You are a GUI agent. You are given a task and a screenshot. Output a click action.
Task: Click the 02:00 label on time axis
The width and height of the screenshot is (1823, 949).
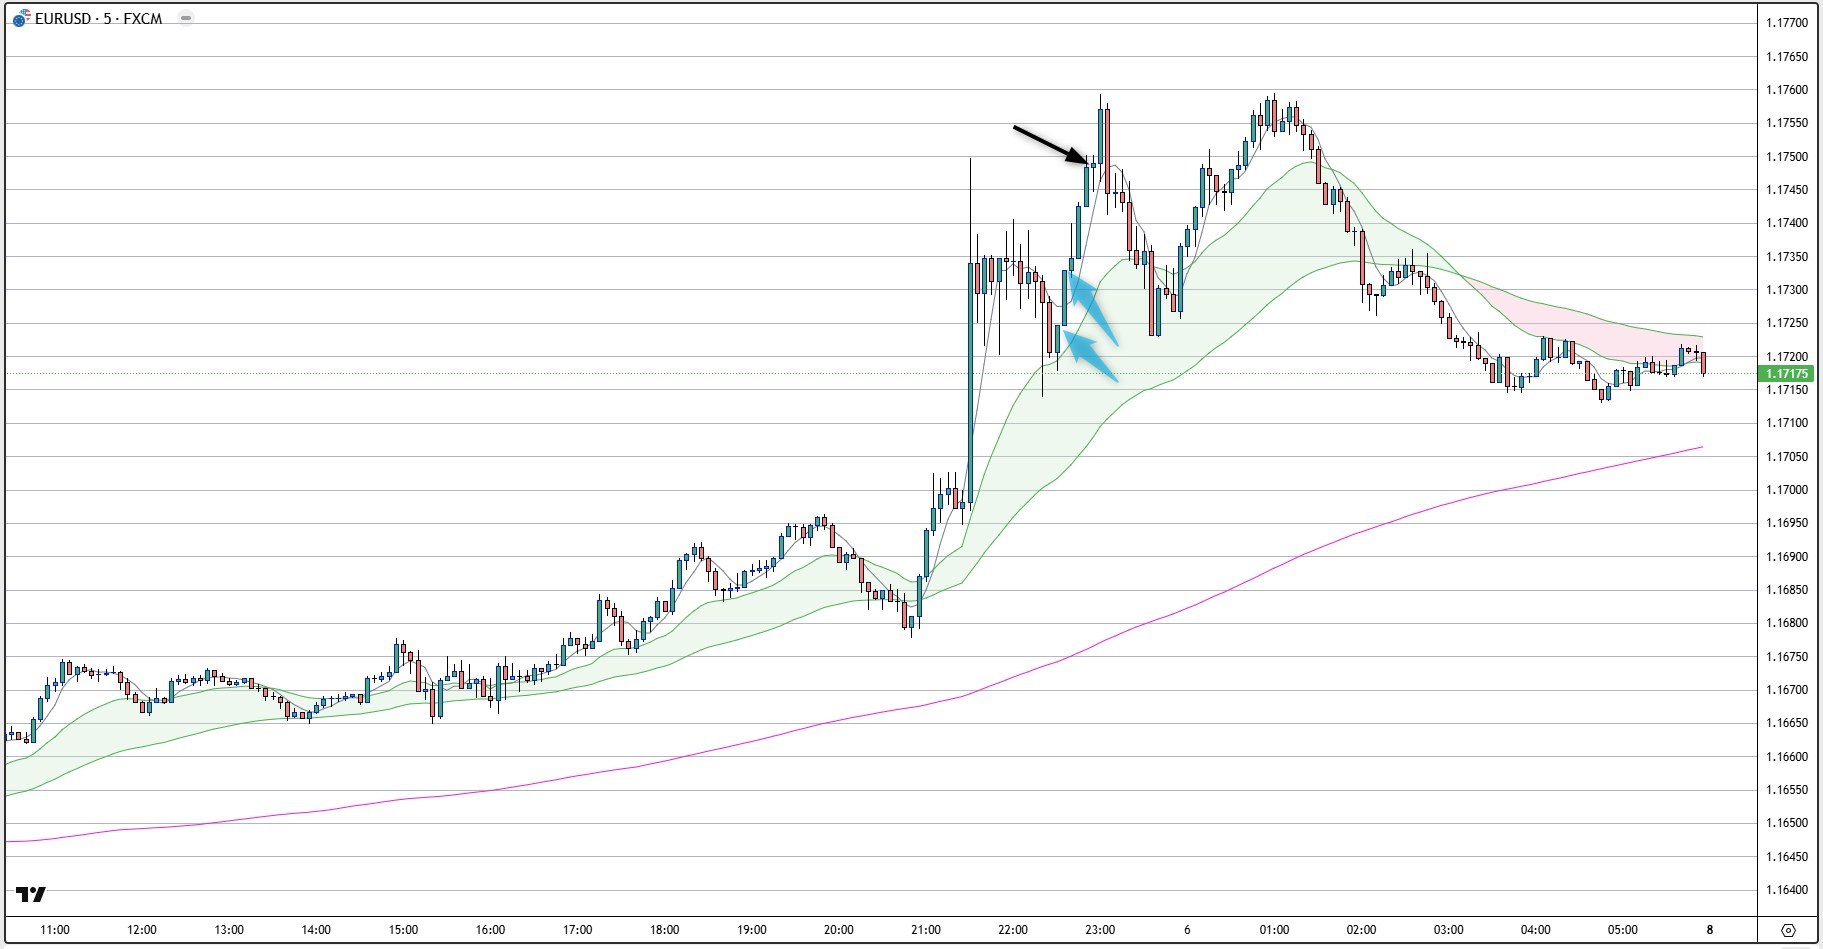tap(1361, 930)
